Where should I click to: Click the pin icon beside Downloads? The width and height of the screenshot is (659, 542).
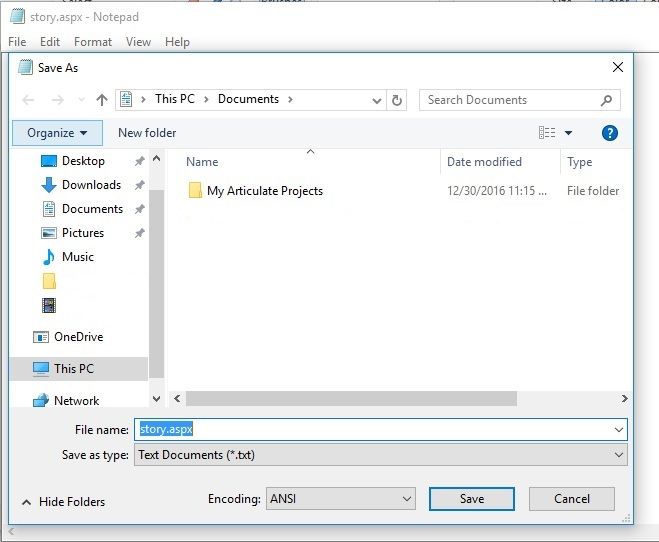pyautogui.click(x=140, y=185)
